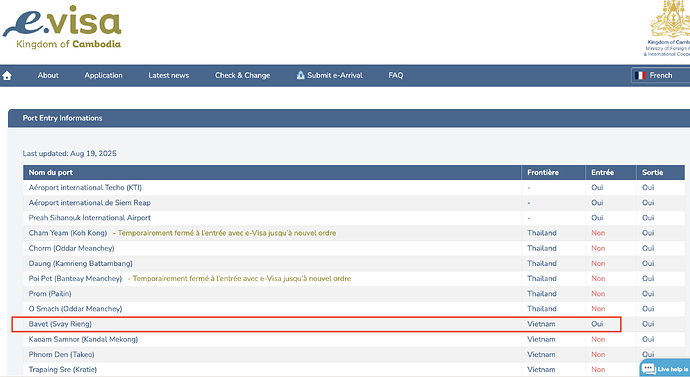Viewport: 690px width, 377px height.
Task: Open the FAQ page
Action: pyautogui.click(x=396, y=75)
